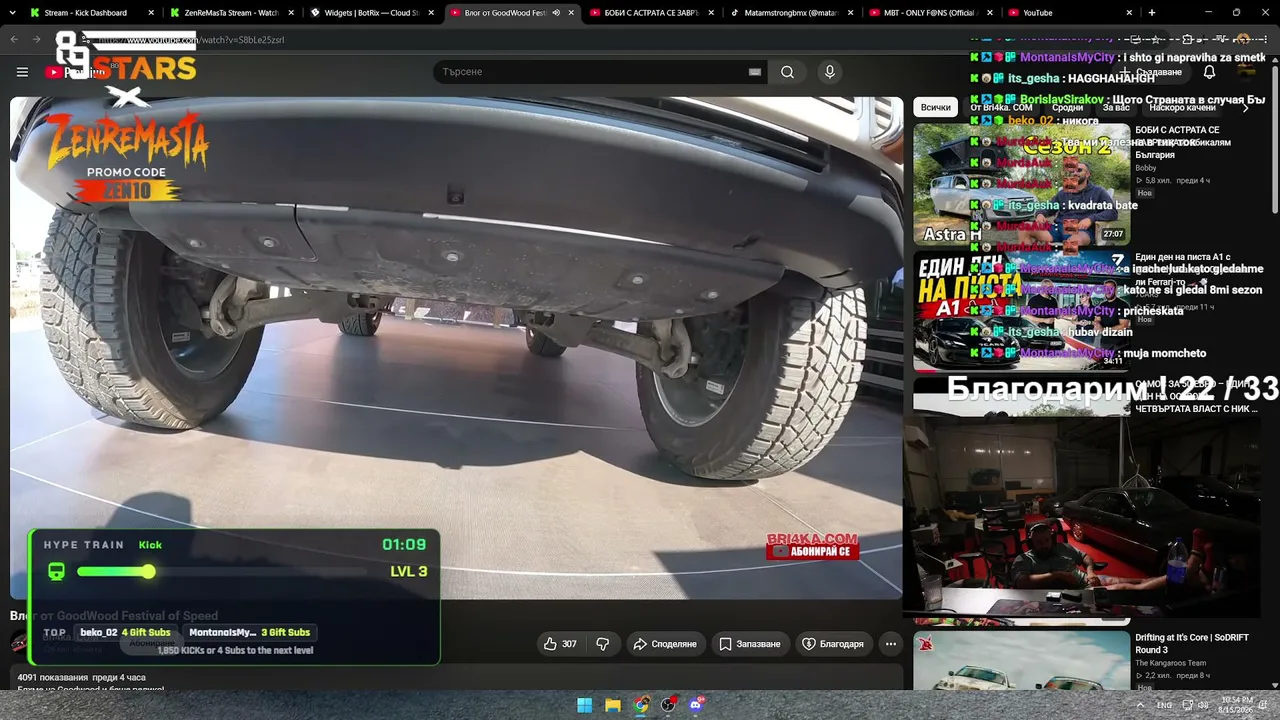Open the on-screen keyboard in the search box

[x=755, y=72]
